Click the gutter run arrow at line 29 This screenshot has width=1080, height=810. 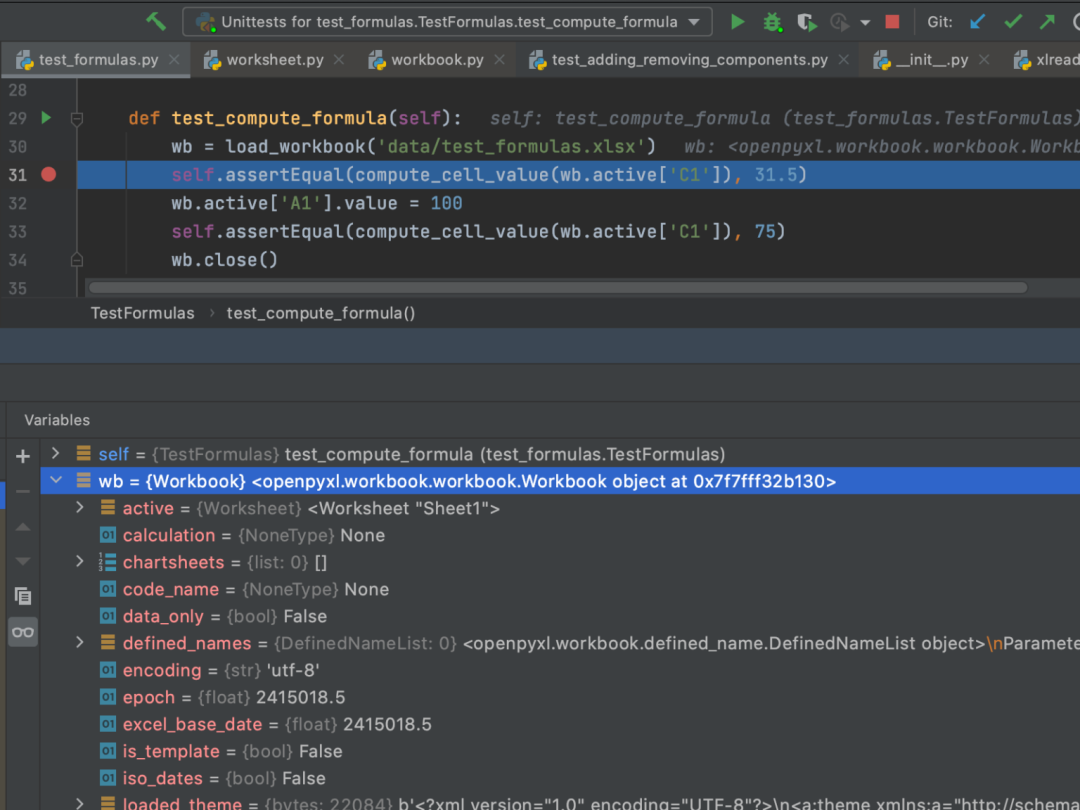[x=46, y=117]
